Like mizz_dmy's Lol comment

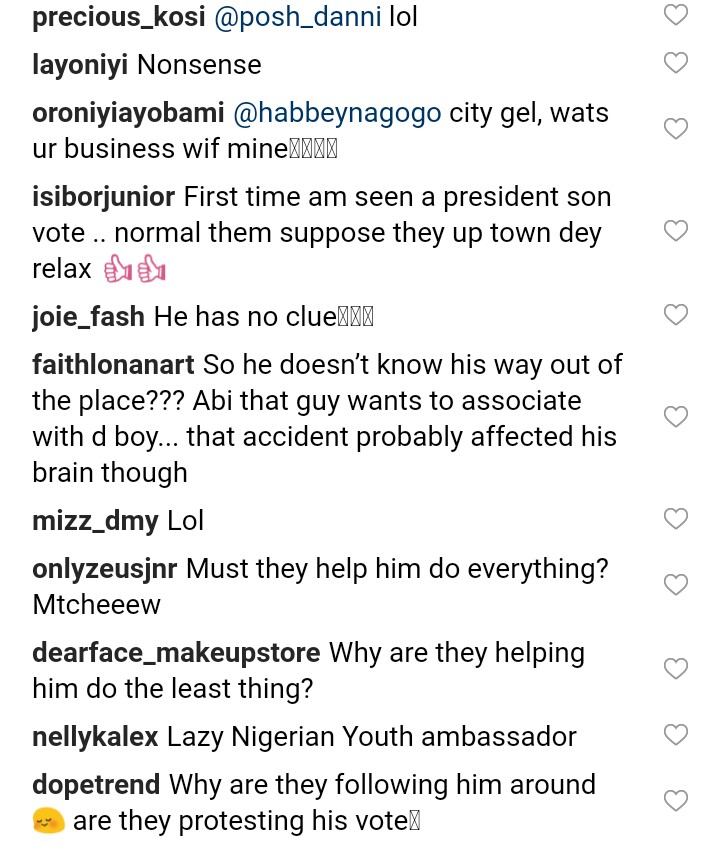tap(676, 519)
